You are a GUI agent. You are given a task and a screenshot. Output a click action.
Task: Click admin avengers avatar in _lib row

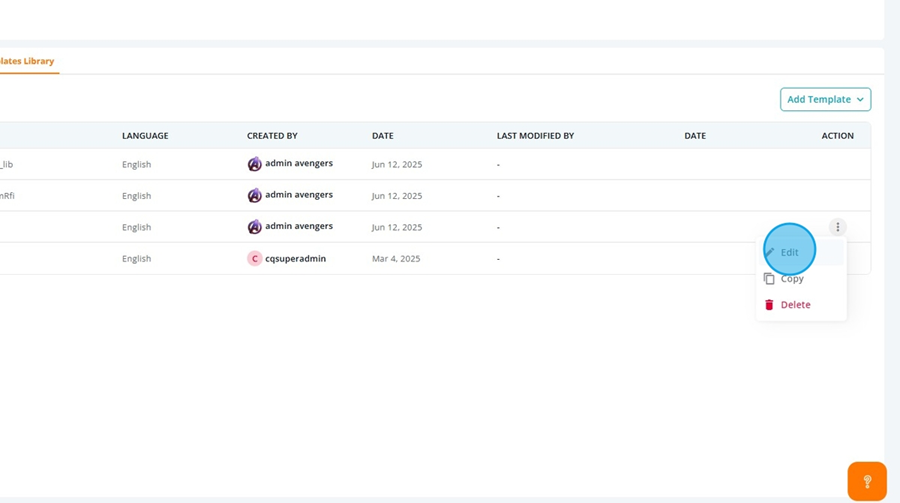254,164
